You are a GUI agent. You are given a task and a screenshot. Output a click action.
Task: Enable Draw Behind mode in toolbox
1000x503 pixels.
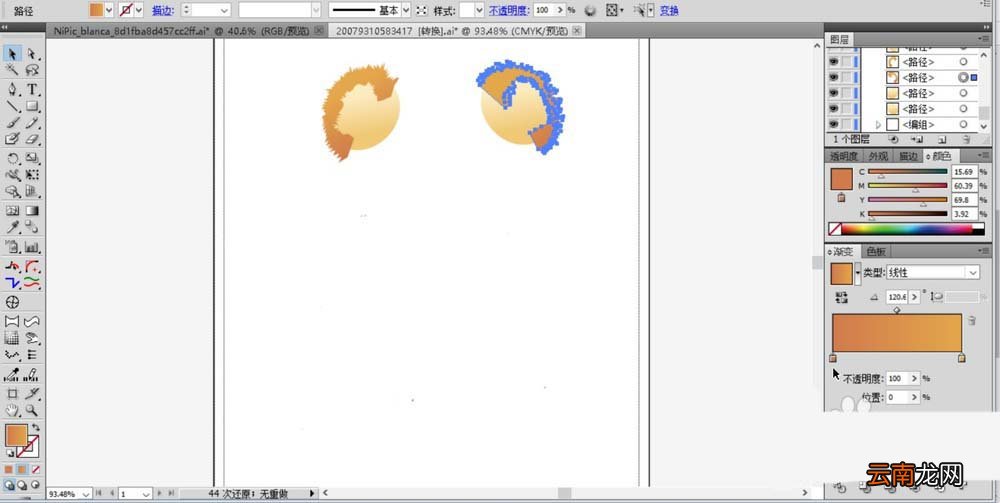(22, 485)
